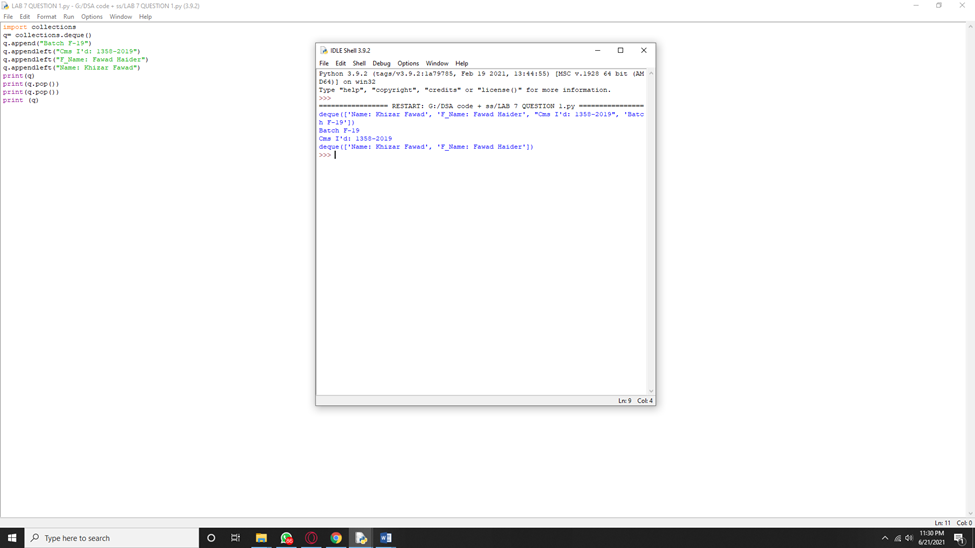Click the RESTART line in shell output
The image size is (975, 548).
pyautogui.click(x=481, y=106)
